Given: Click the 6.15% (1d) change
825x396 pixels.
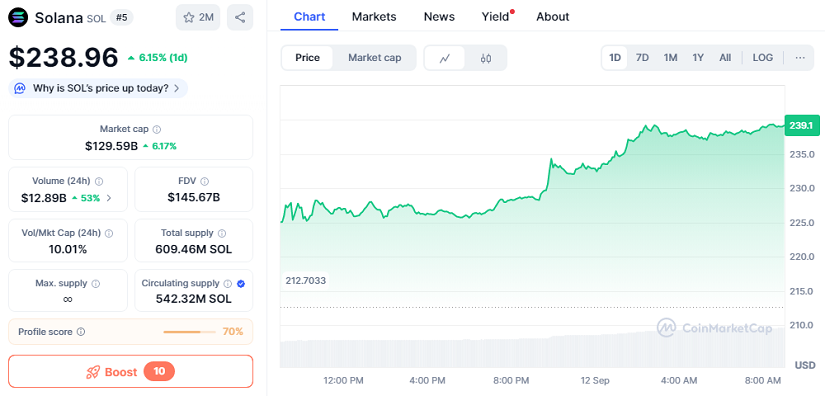Looking at the screenshot, I should (158, 58).
